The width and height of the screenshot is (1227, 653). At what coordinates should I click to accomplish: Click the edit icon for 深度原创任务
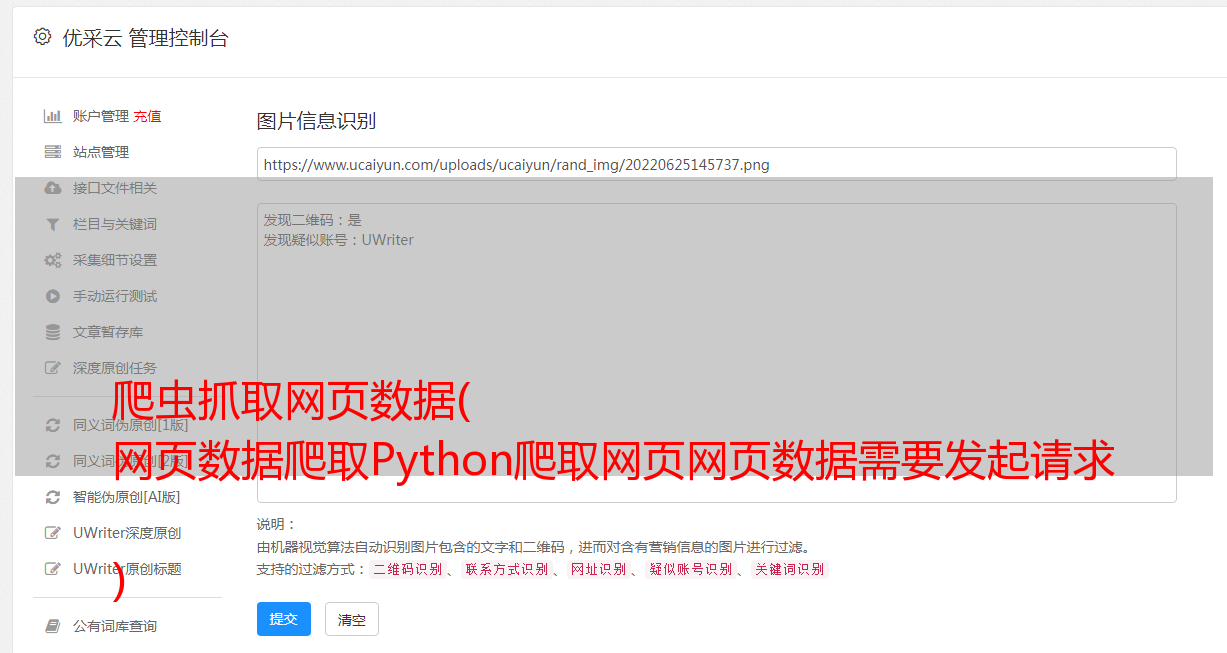coord(53,368)
